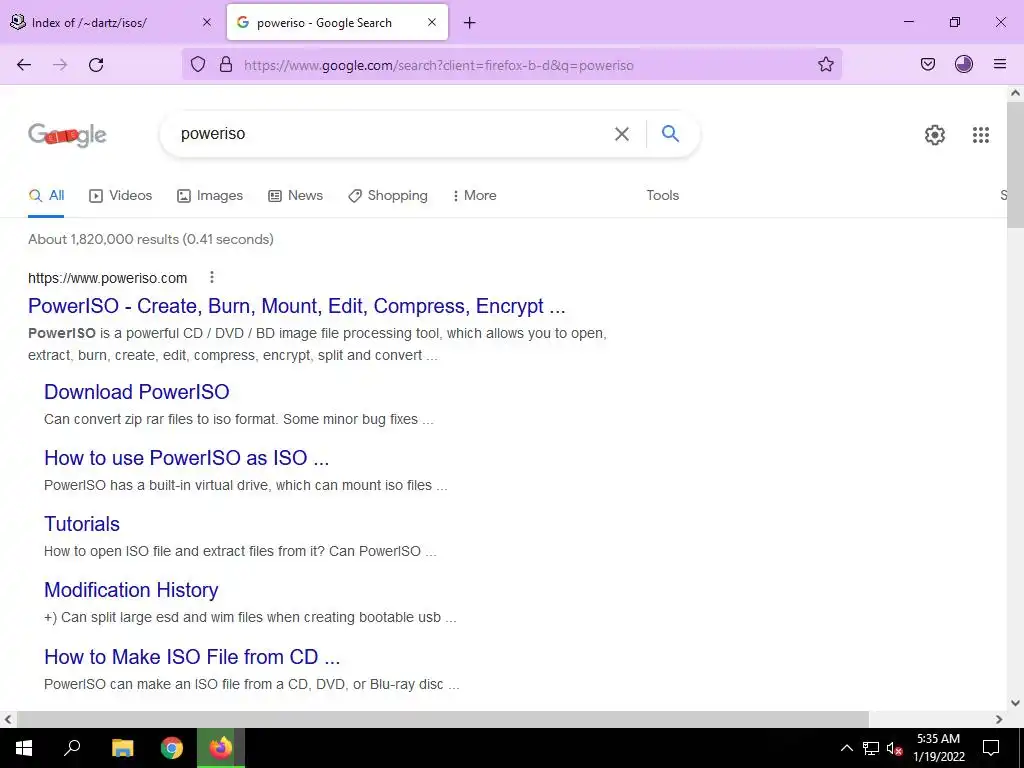
Task: Open the Modification History sitelink
Action: click(x=131, y=590)
